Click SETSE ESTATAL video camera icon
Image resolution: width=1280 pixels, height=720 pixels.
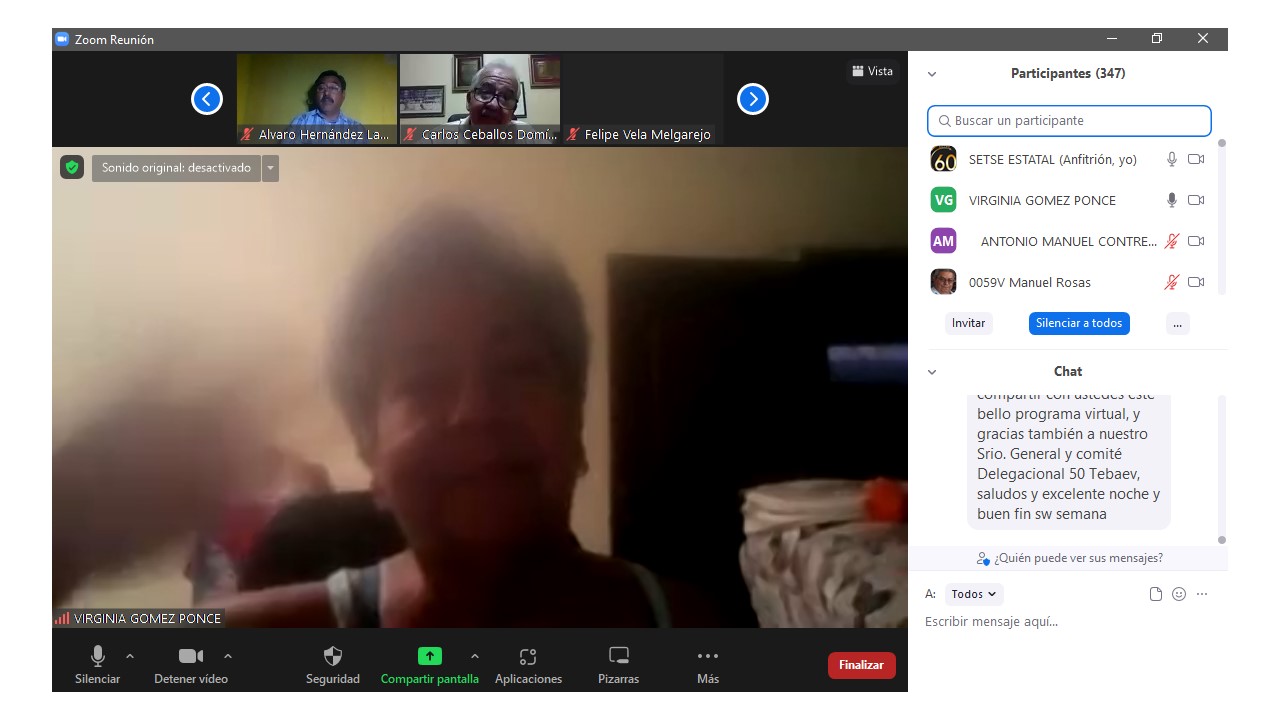tap(1196, 159)
